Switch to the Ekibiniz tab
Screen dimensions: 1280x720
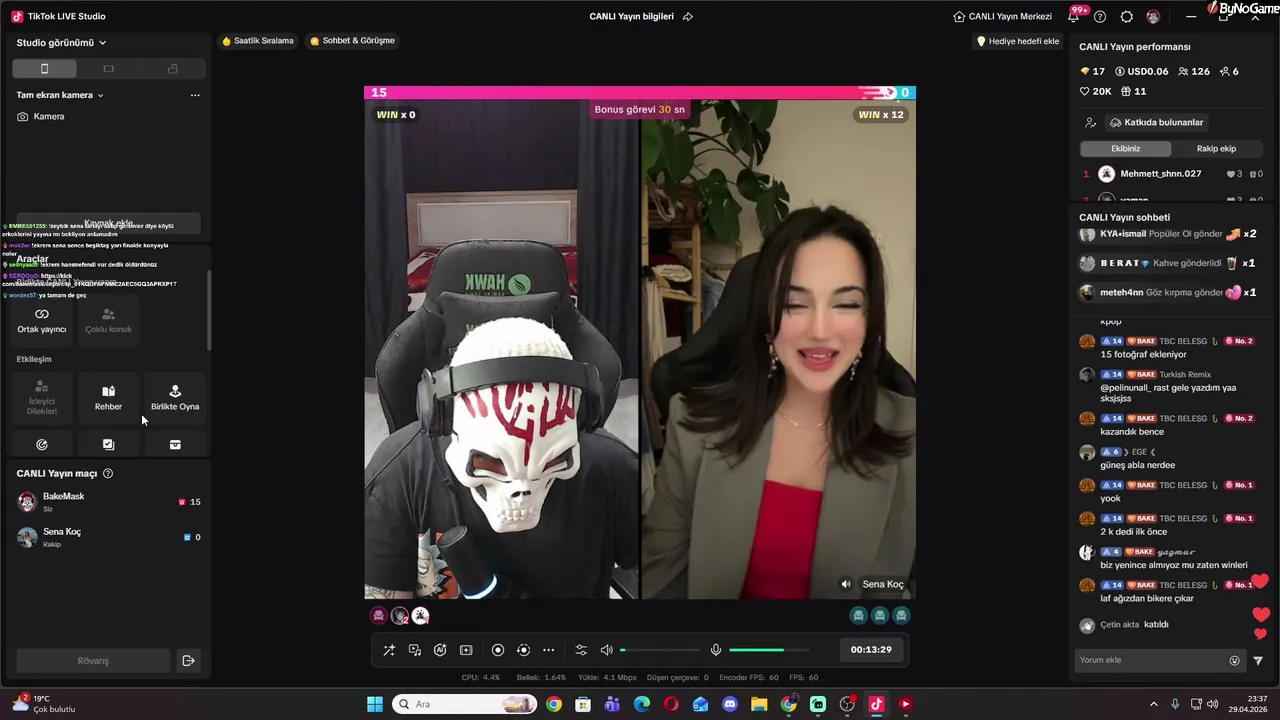[1125, 148]
